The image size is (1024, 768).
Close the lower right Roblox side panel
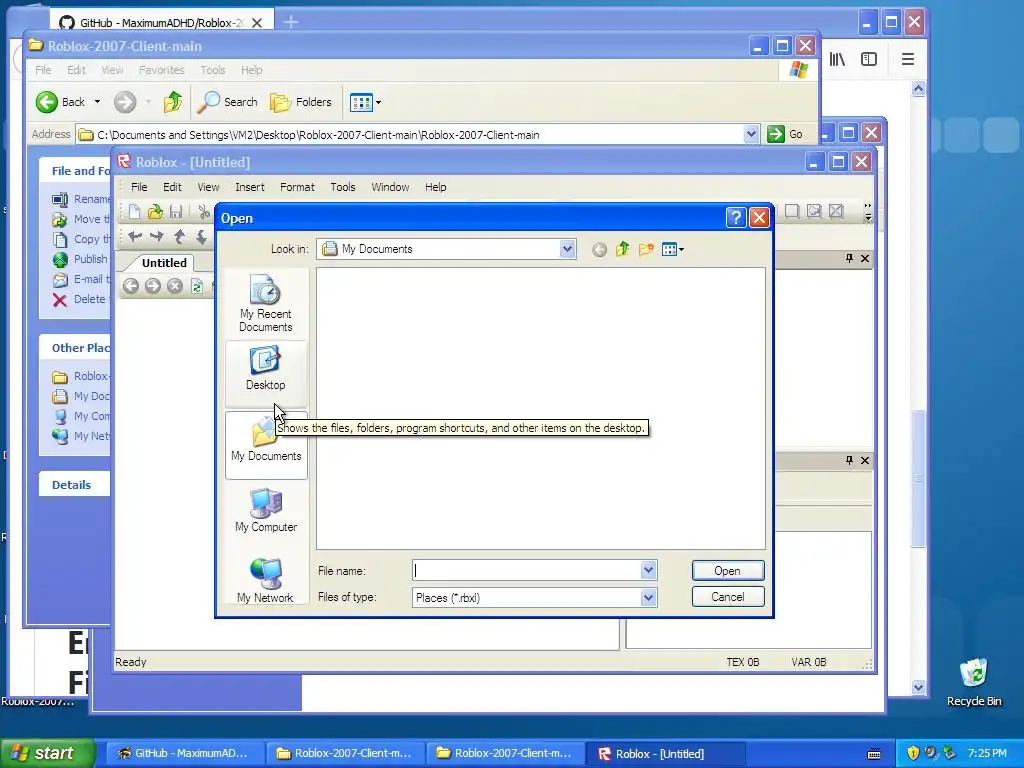coord(865,460)
